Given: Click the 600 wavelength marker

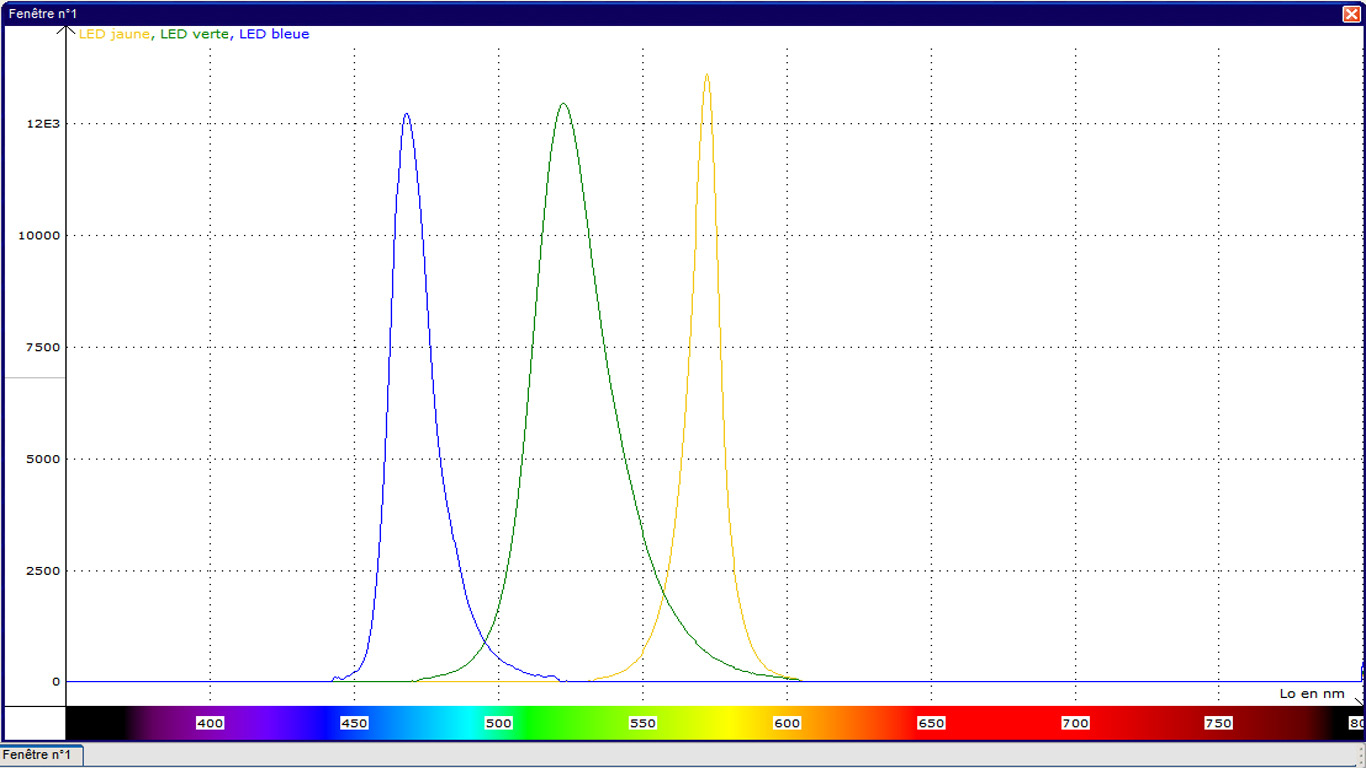Looking at the screenshot, I should coord(787,723).
